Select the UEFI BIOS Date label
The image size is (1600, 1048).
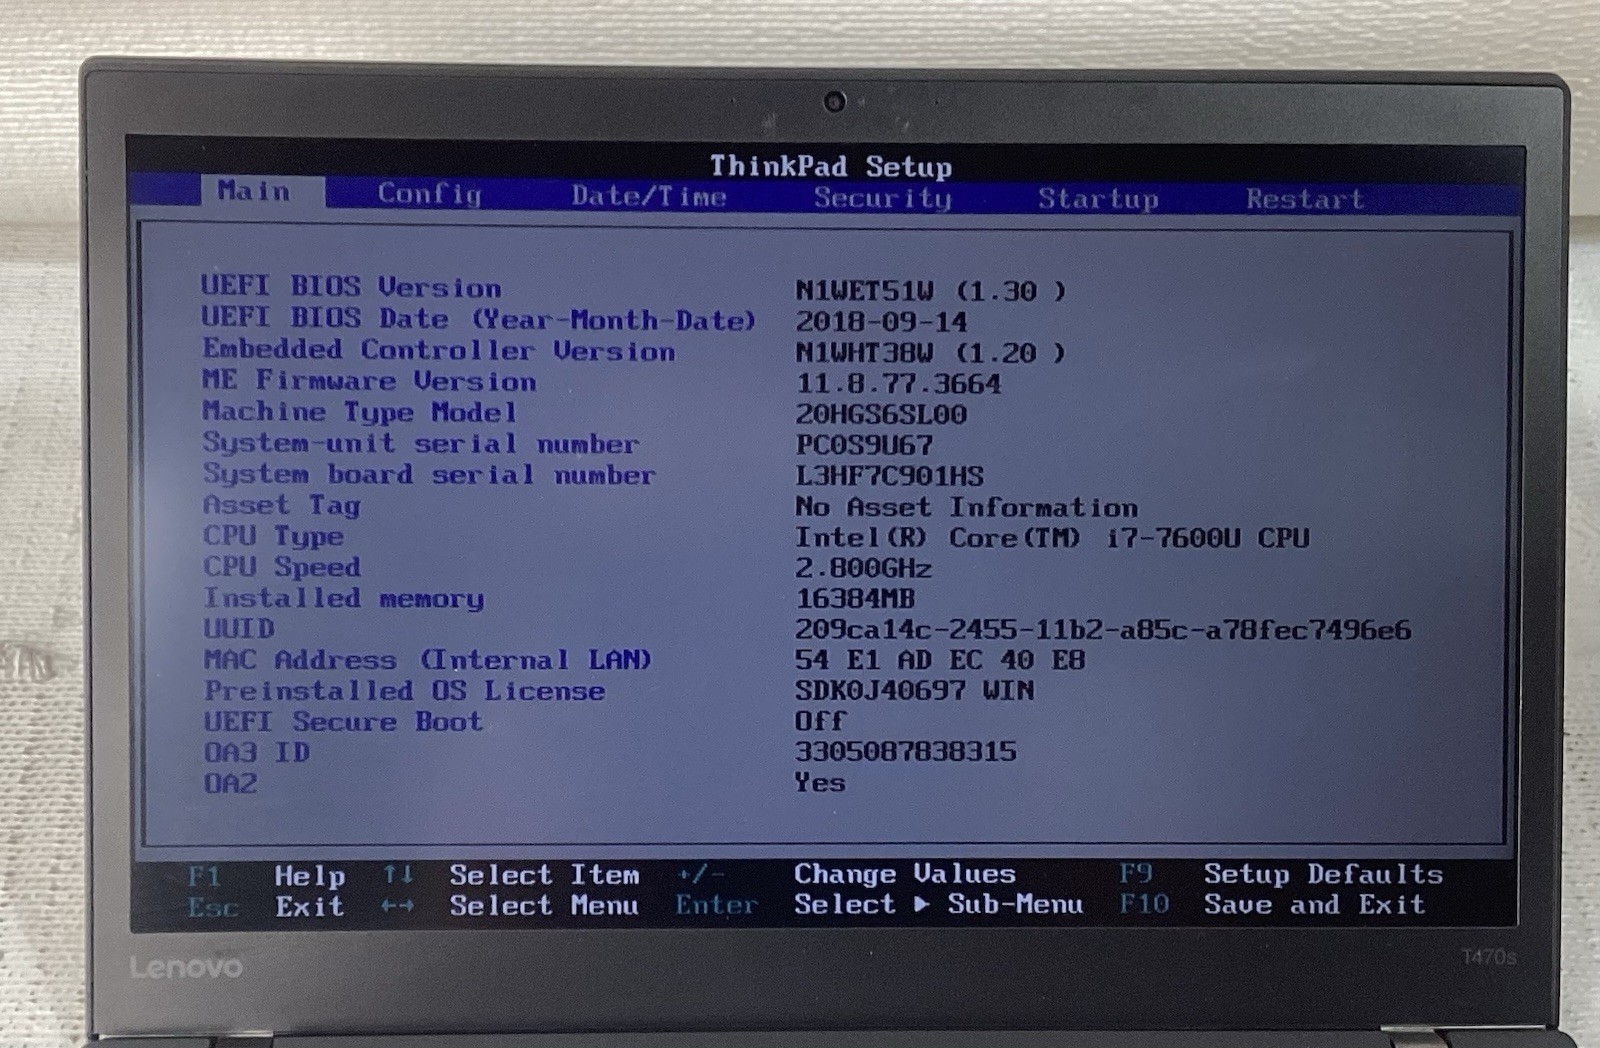click(x=478, y=319)
